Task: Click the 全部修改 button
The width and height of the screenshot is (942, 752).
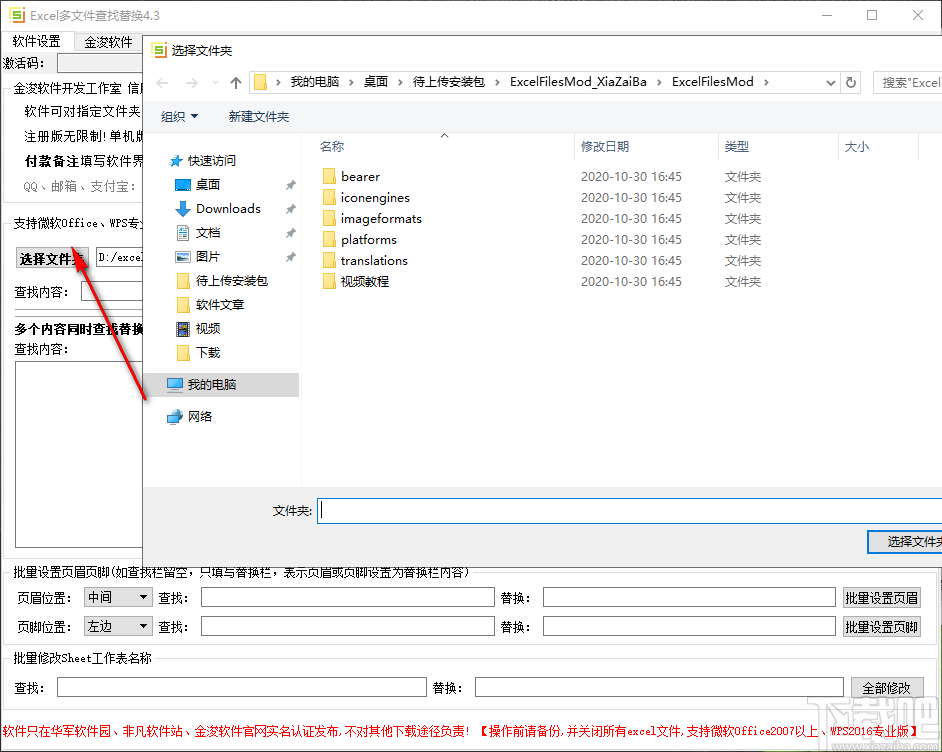Action: click(x=887, y=687)
